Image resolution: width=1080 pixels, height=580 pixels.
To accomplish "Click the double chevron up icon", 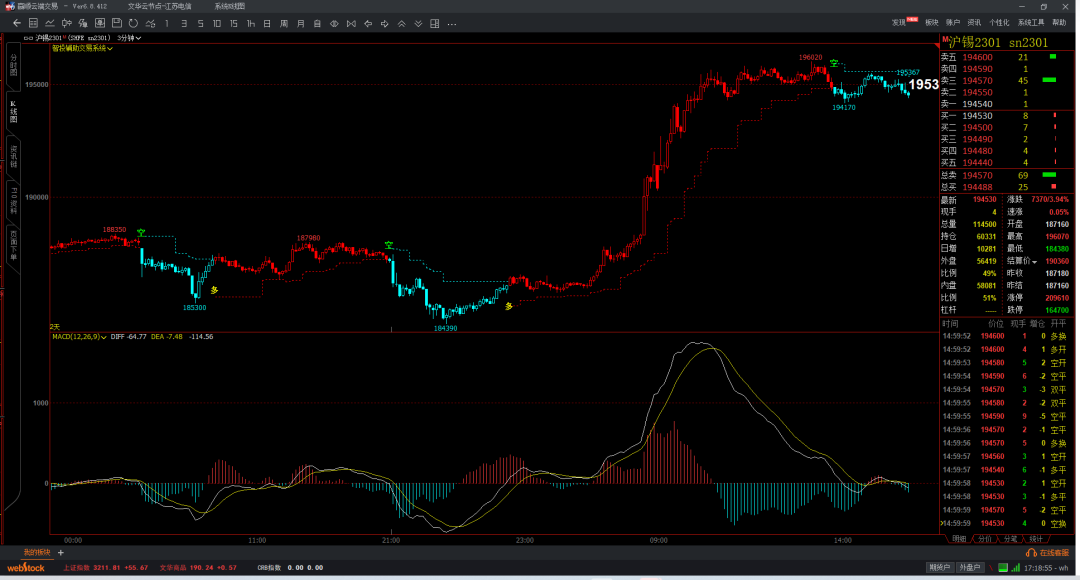I will pyautogui.click(x=402, y=23).
